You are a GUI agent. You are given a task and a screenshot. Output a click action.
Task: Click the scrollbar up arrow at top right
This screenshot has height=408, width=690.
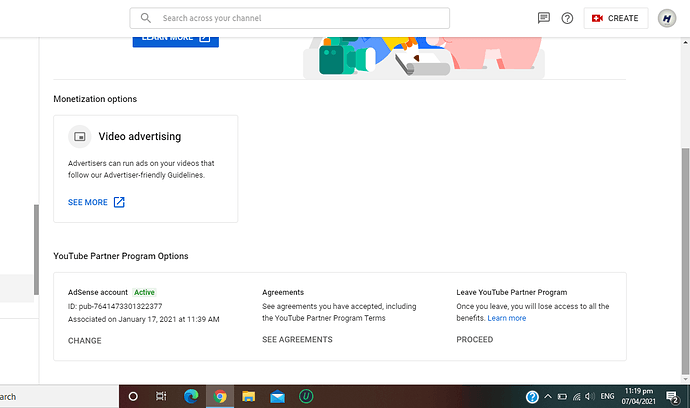[685, 43]
